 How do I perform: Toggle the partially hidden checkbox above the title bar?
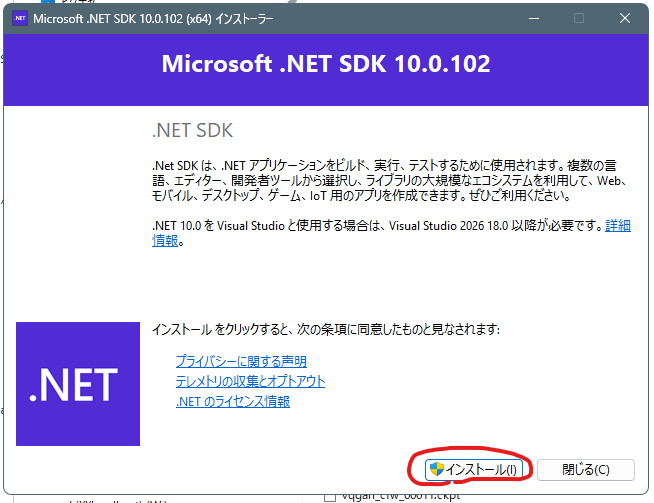coord(46,2)
